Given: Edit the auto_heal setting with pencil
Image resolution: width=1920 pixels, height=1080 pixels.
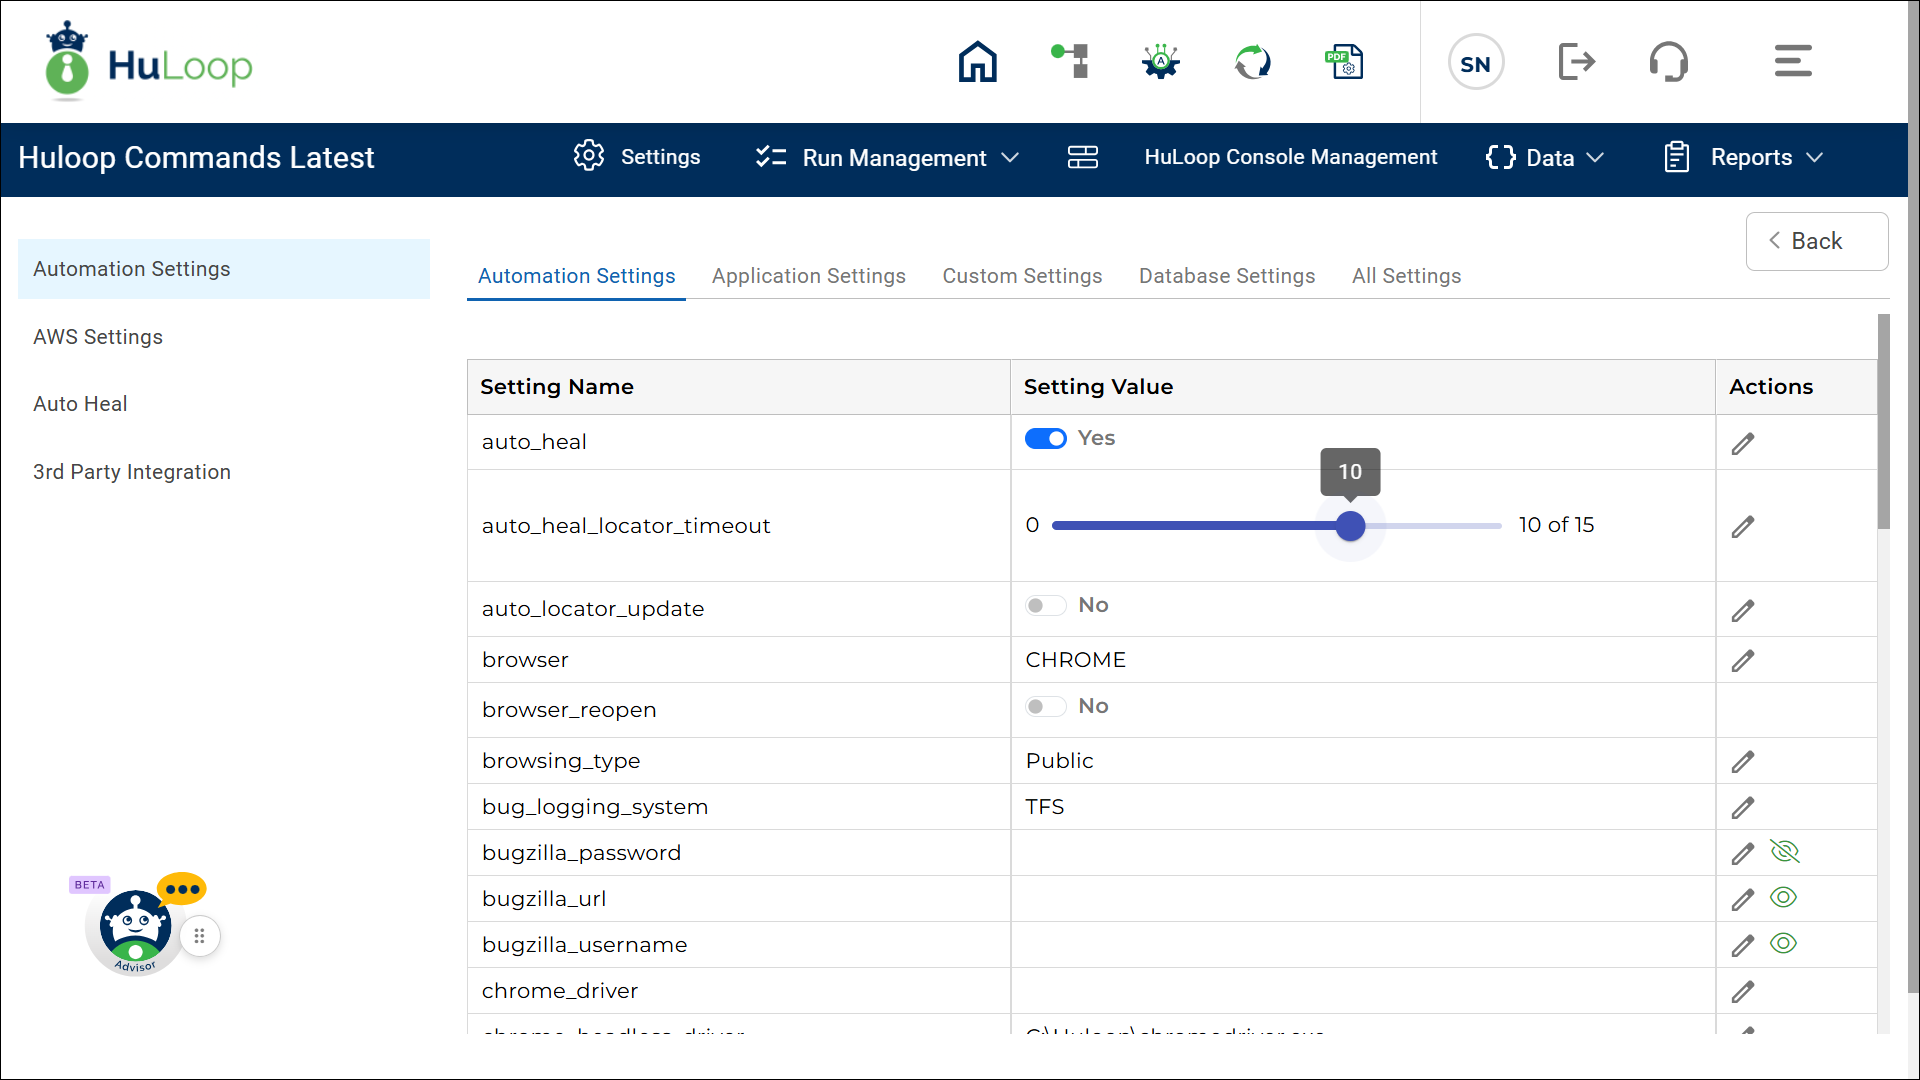Looking at the screenshot, I should click(x=1743, y=444).
